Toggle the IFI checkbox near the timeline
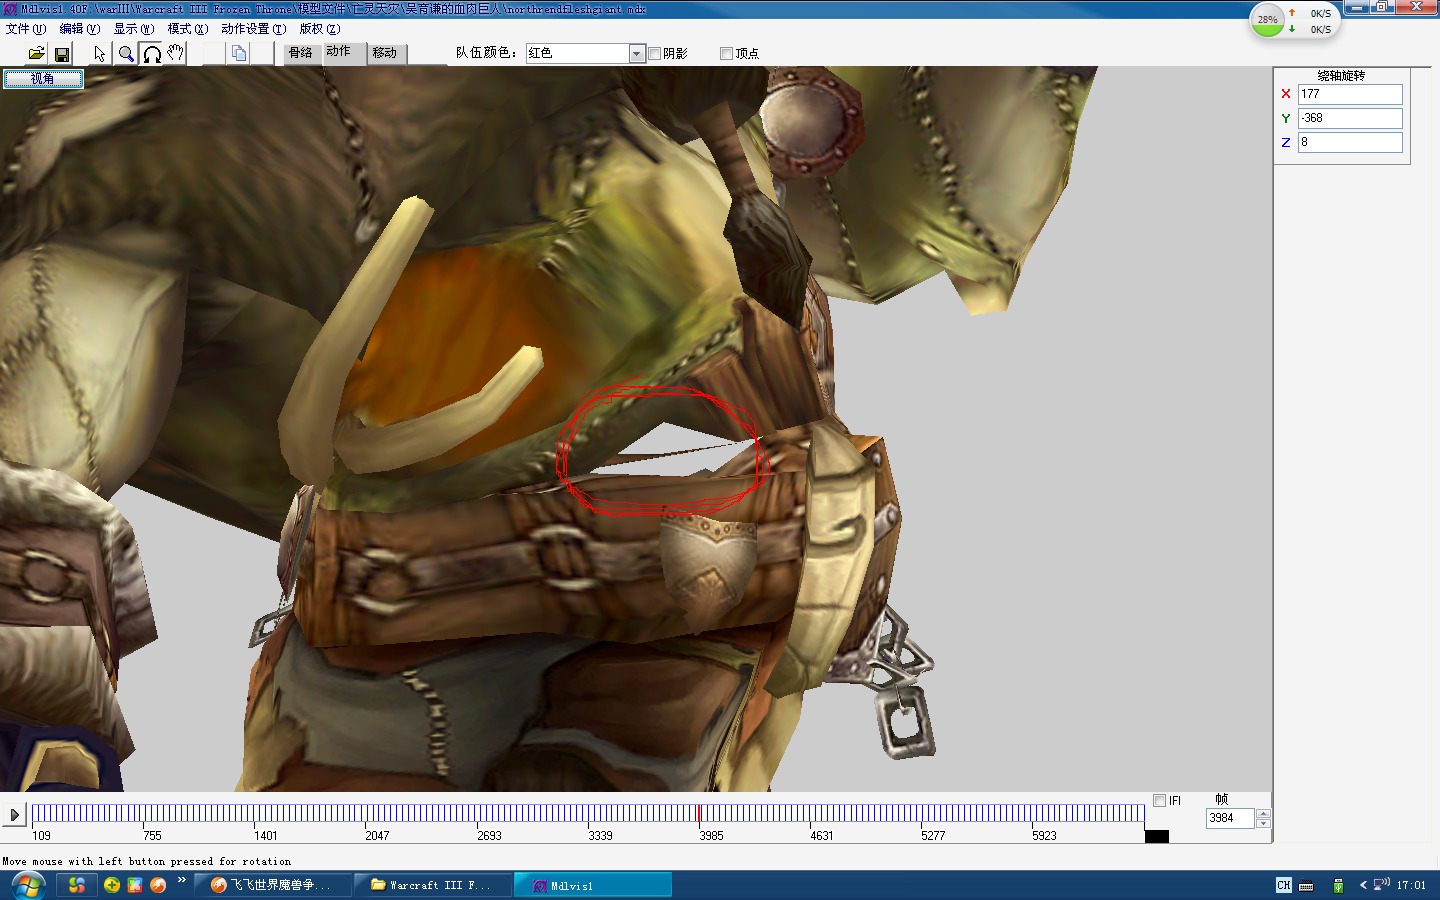 click(x=1160, y=800)
